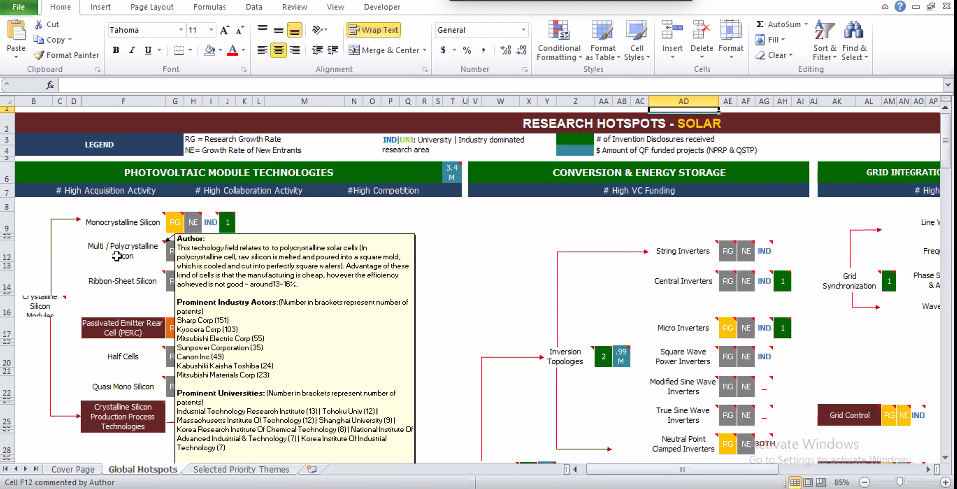Screen dimensions: 957x489
Task: Click the blue Help question mark
Action: tap(900, 7)
